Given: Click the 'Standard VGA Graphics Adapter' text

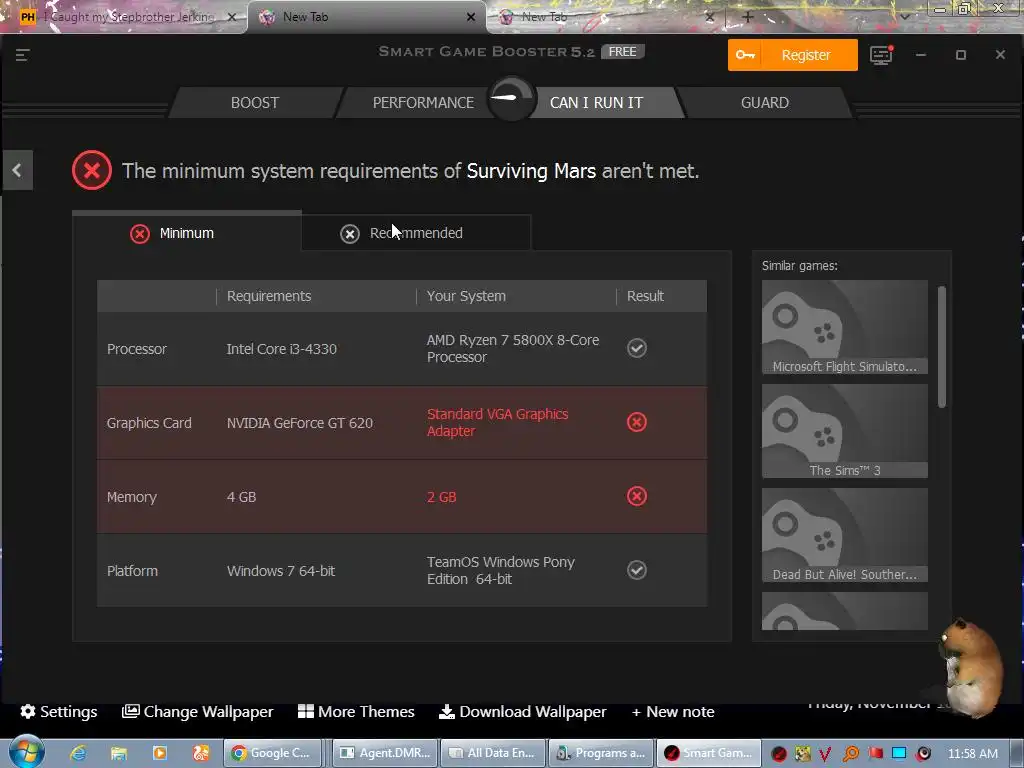Looking at the screenshot, I should [498, 423].
